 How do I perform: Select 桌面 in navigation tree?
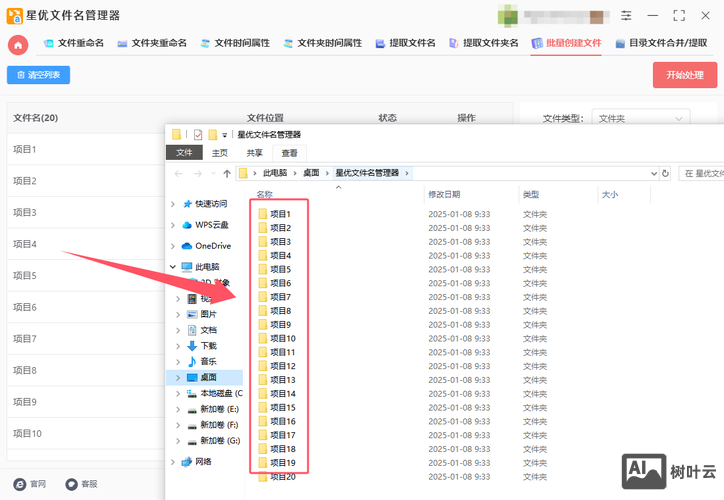(208, 377)
